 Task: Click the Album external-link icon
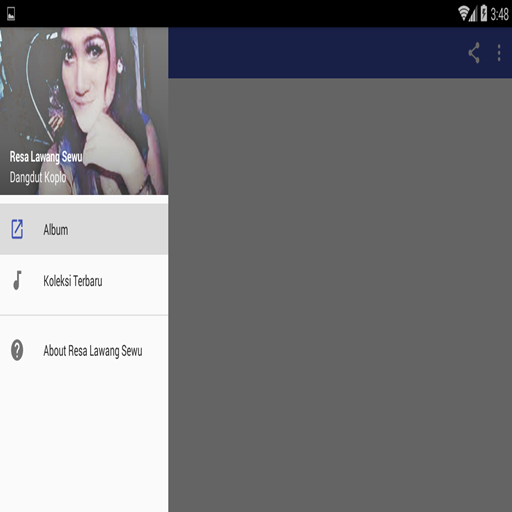tap(17, 229)
